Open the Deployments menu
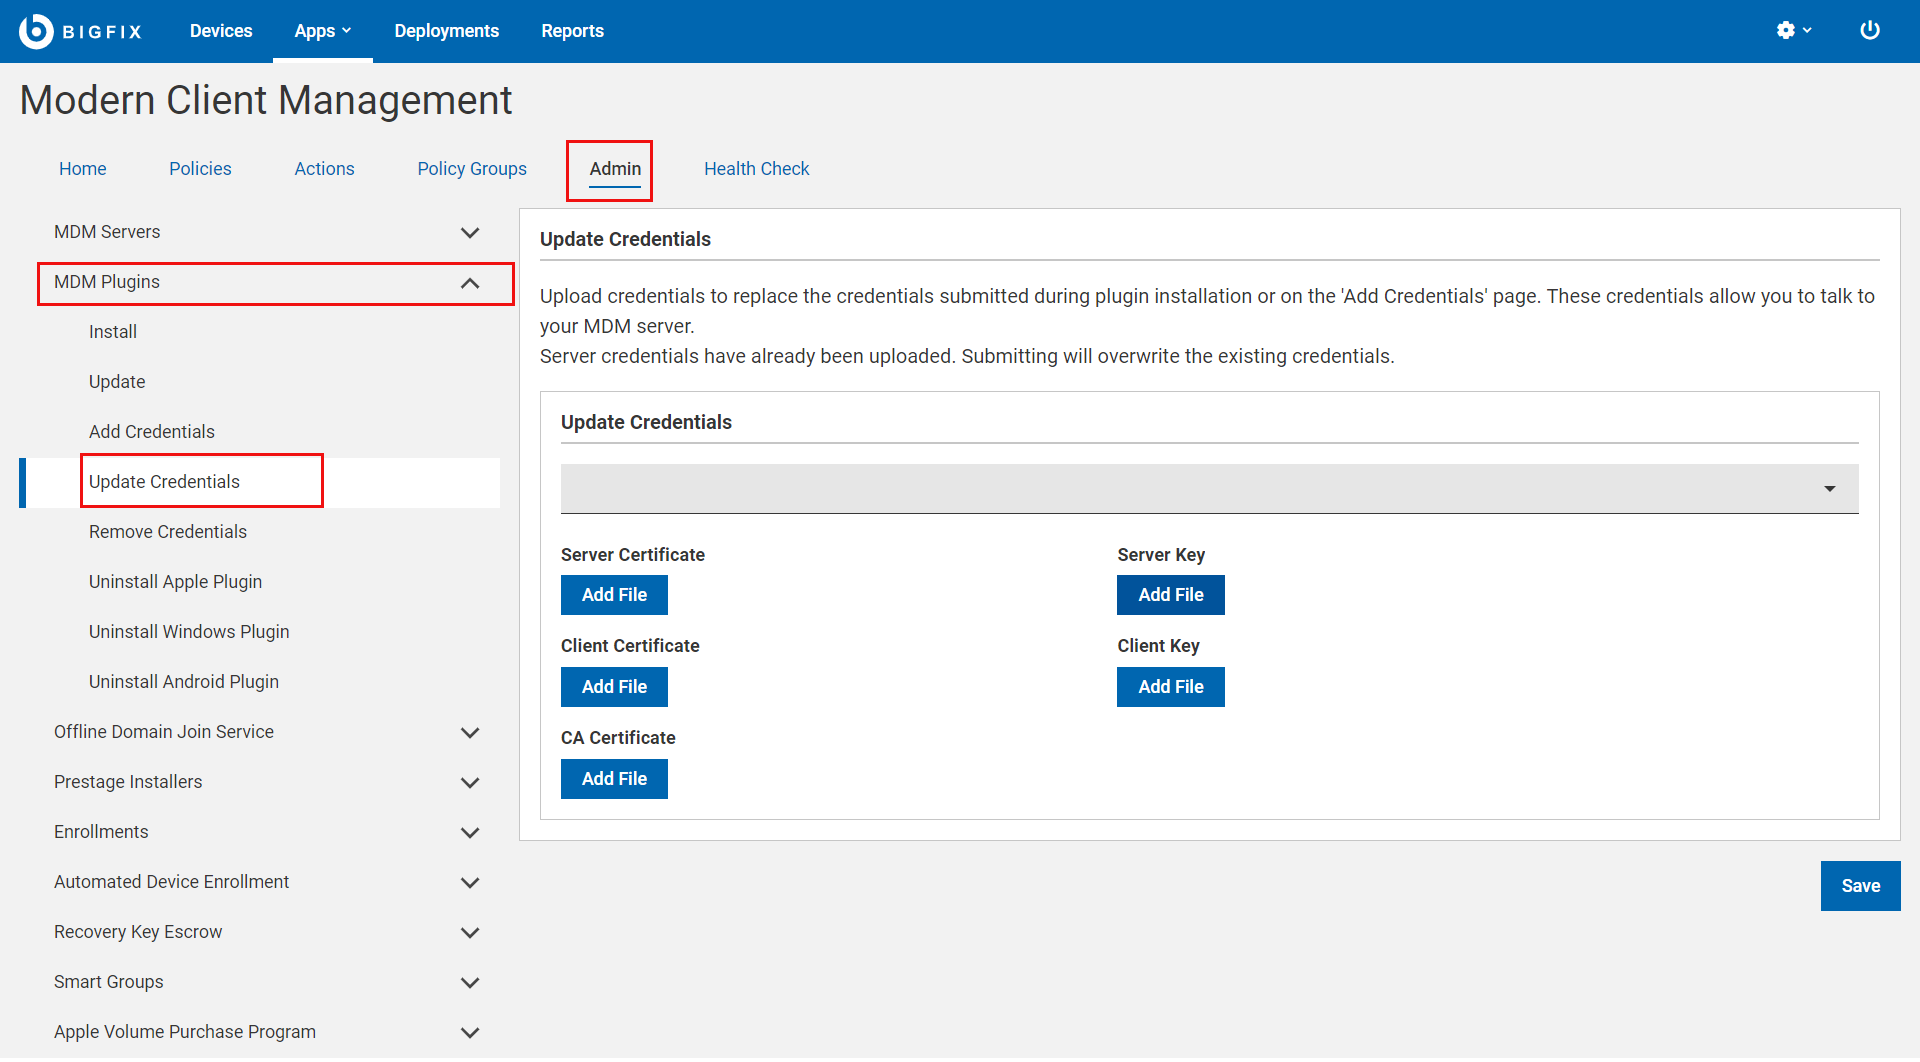Viewport: 1920px width, 1062px height. pos(446,31)
